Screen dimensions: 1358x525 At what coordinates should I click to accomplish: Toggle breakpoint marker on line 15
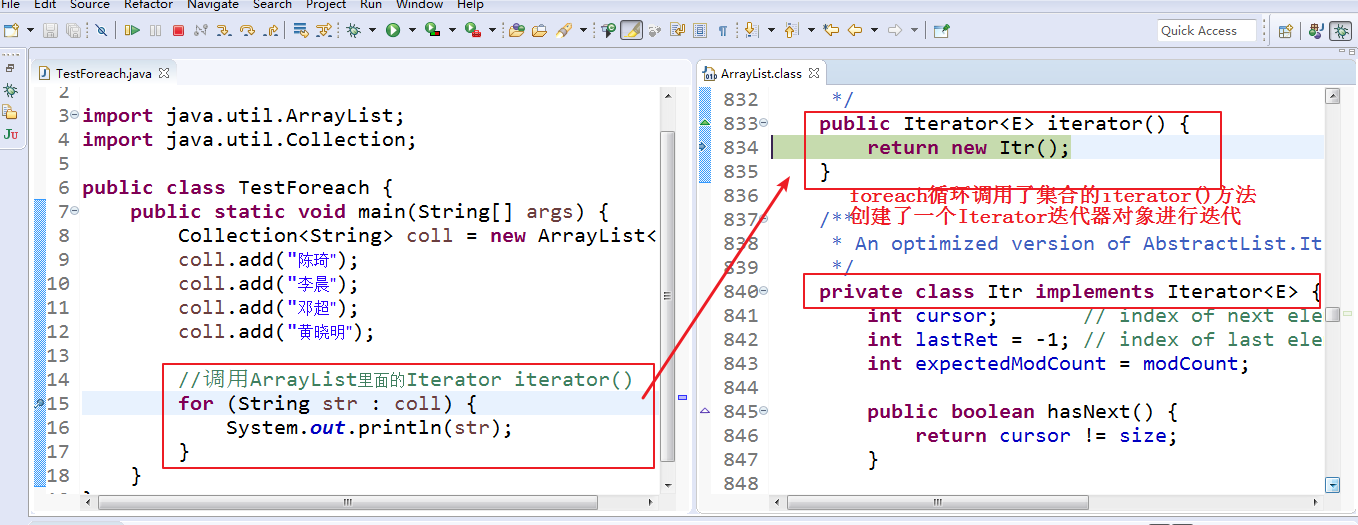coord(39,404)
